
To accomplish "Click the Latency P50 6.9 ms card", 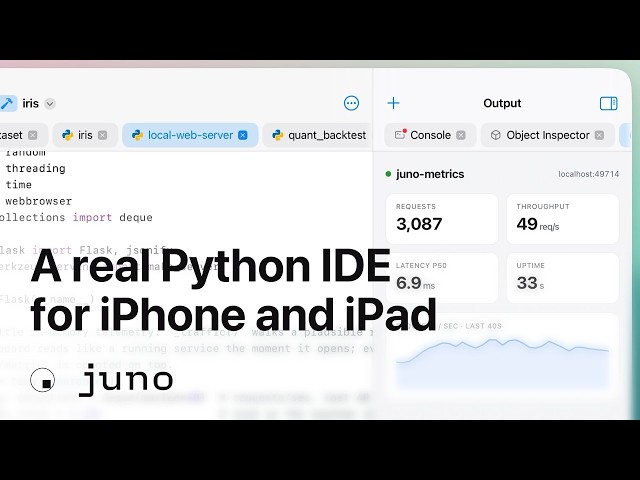I will tap(442, 278).
